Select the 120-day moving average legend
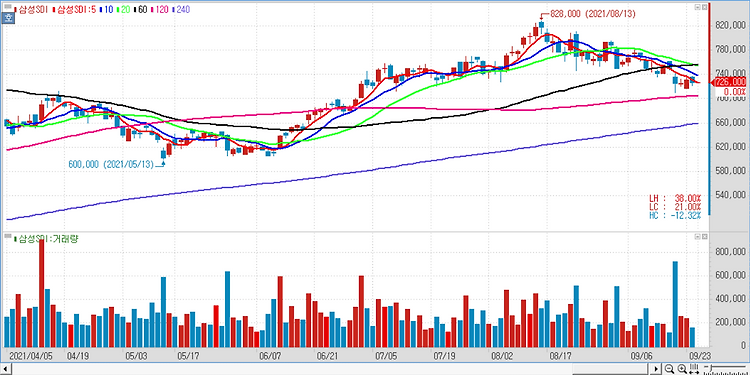The image size is (750, 375). (x=159, y=9)
